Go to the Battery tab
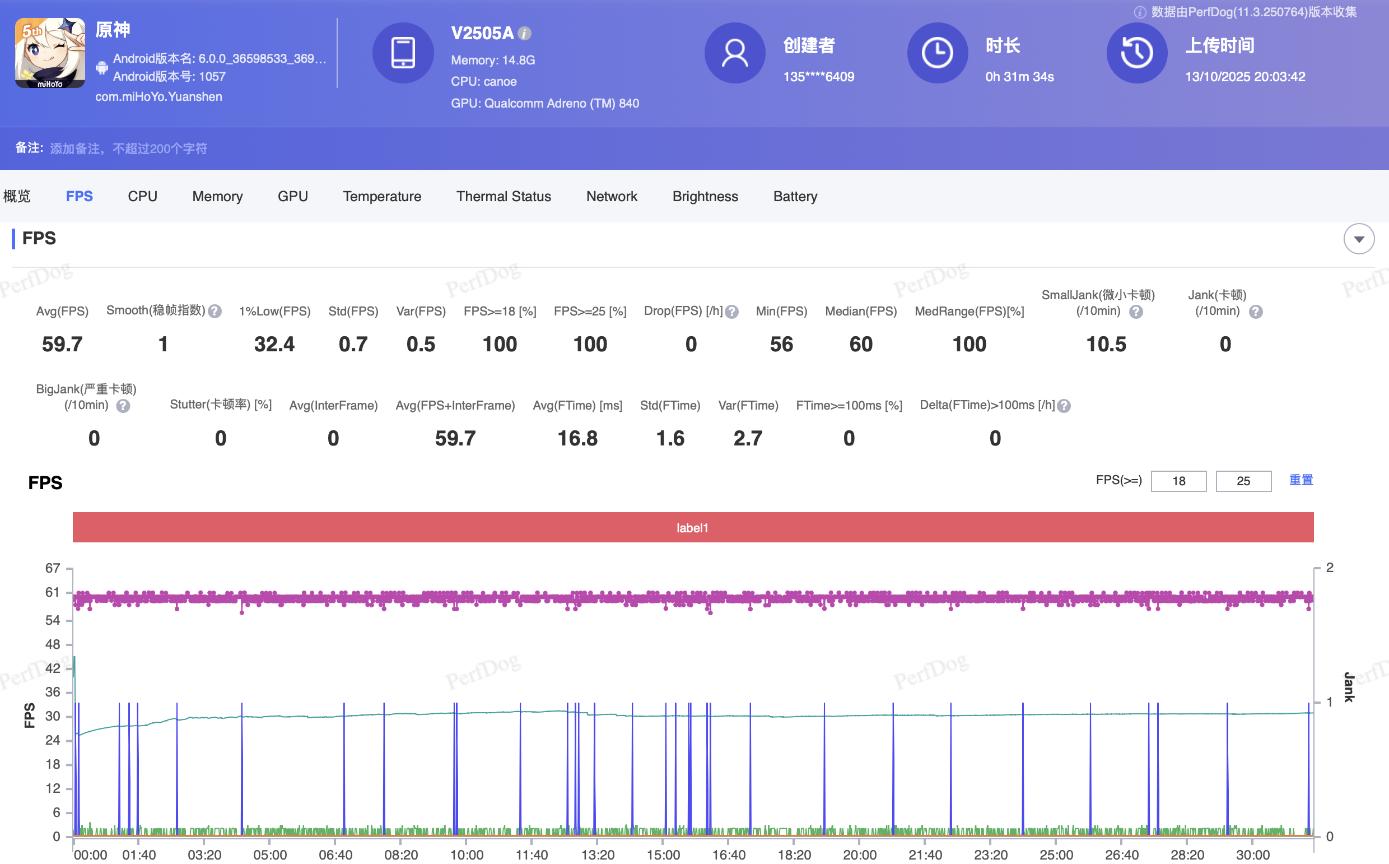Image resolution: width=1389 pixels, height=864 pixels. coord(795,196)
